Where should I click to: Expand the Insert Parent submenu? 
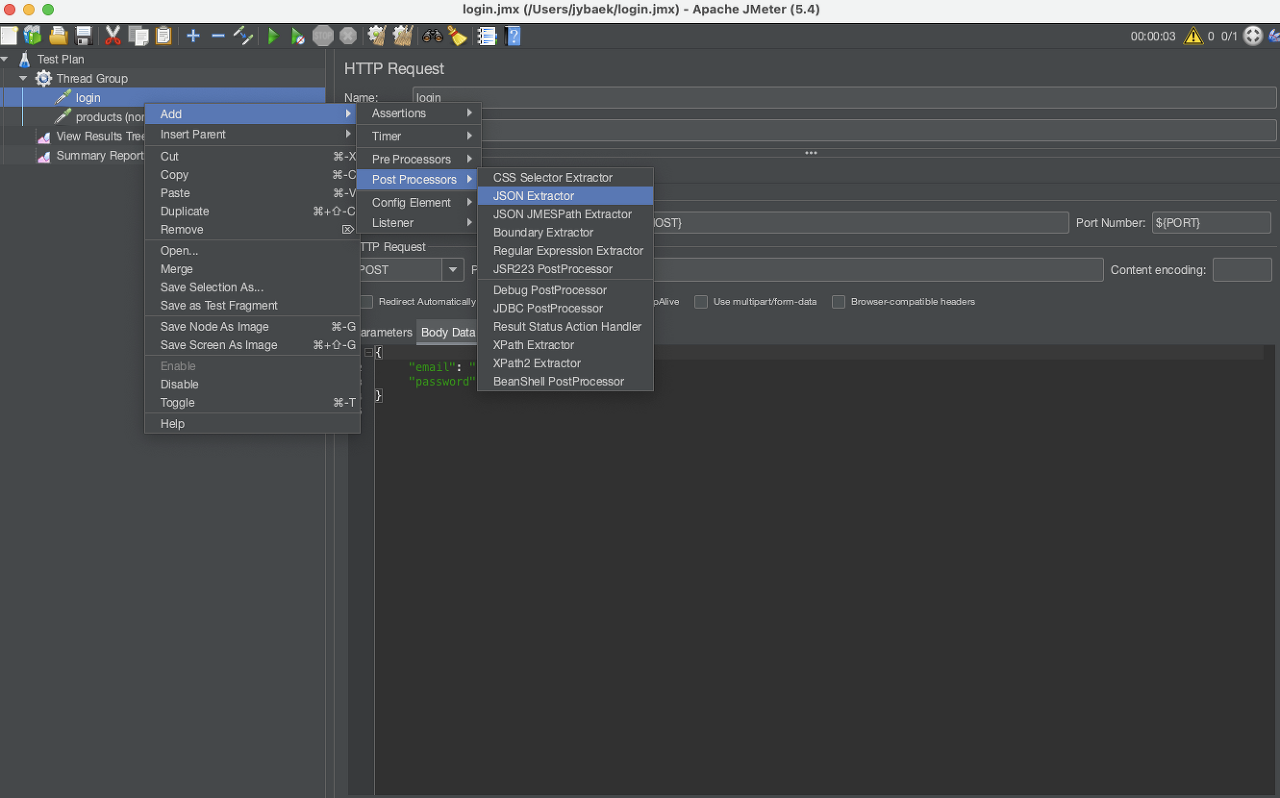252,134
